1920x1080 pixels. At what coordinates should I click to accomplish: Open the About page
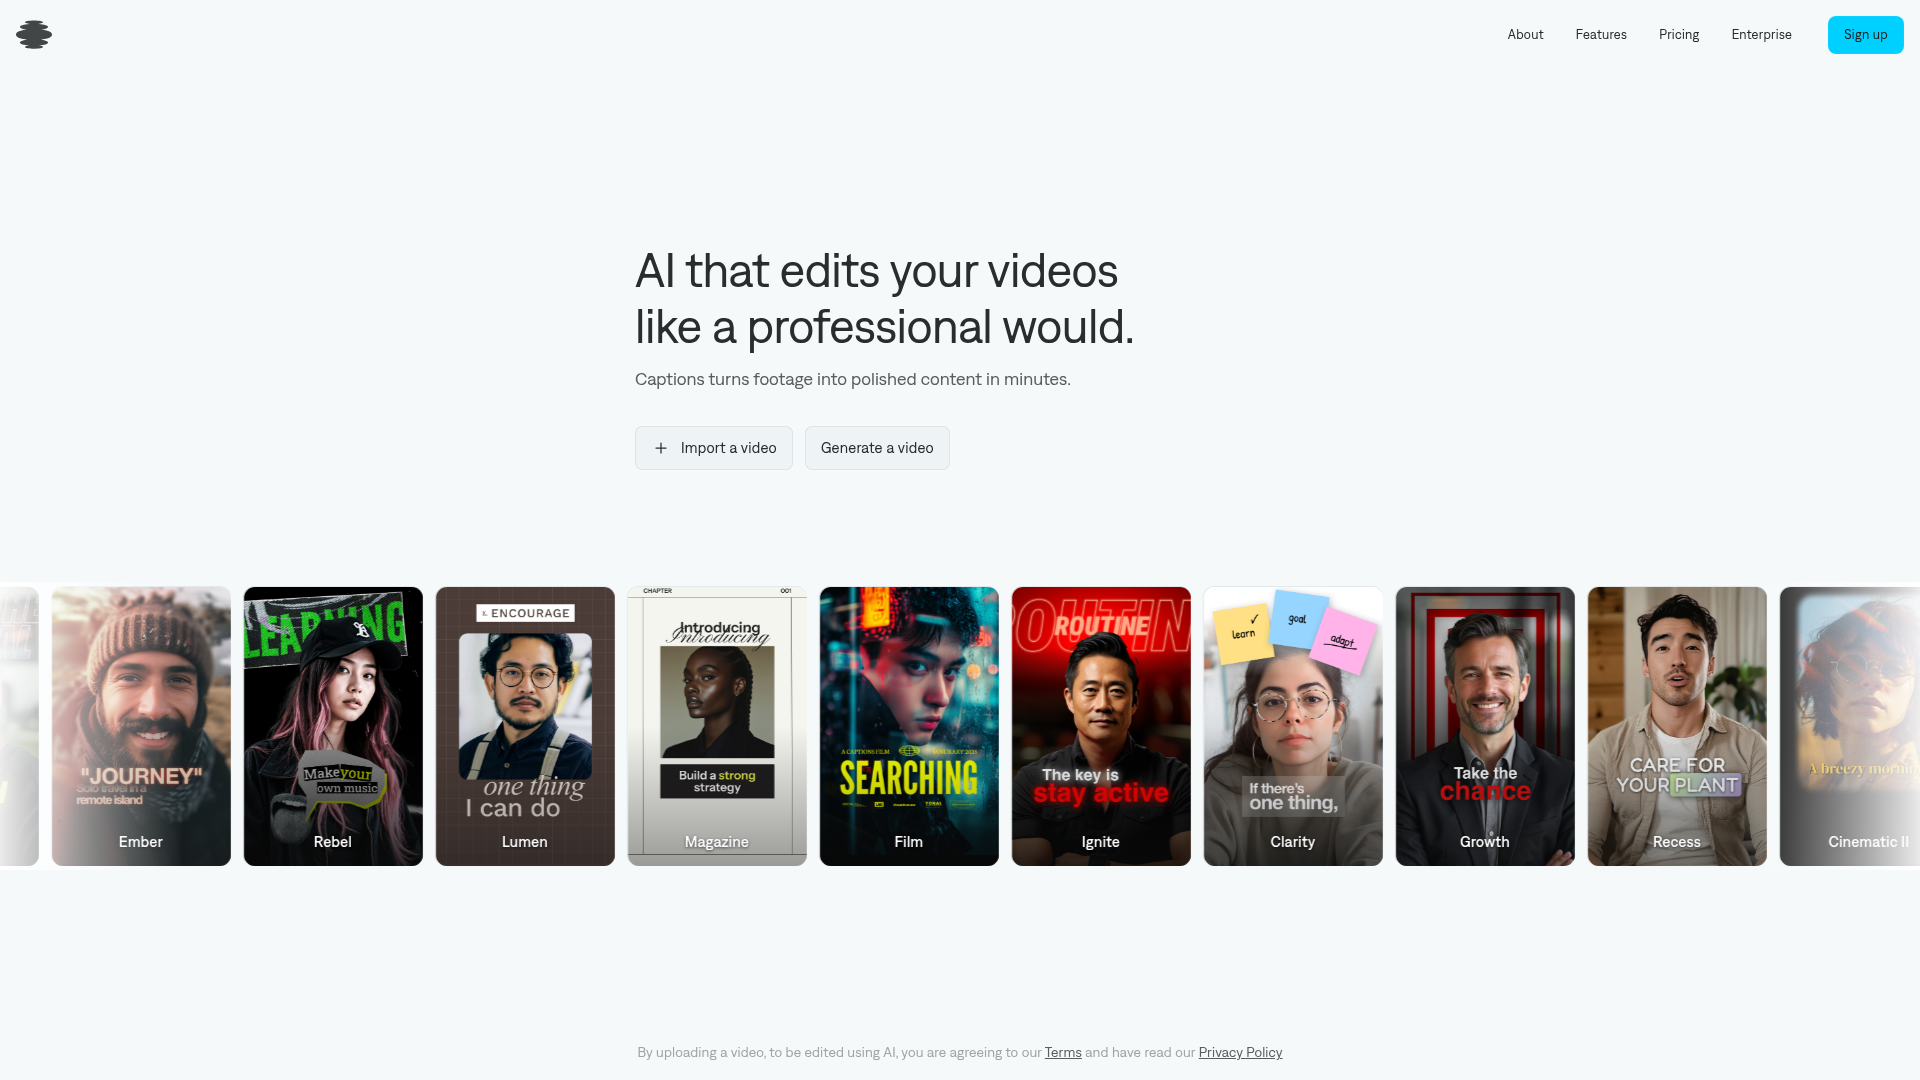click(x=1524, y=34)
